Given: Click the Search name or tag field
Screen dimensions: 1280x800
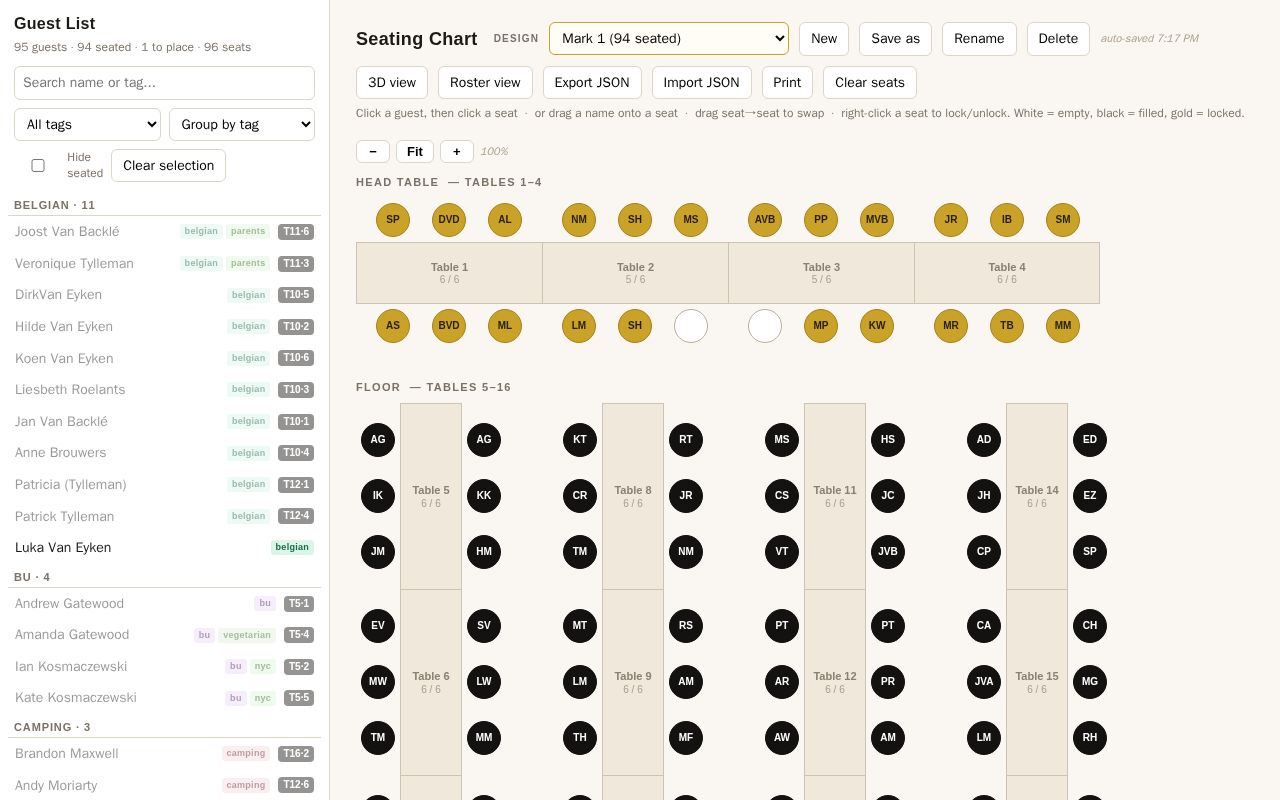Looking at the screenshot, I should click(164, 83).
